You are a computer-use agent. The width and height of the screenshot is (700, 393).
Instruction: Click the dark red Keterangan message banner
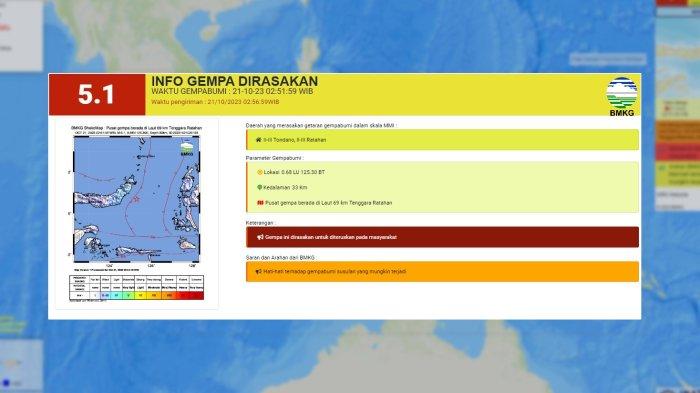point(442,237)
